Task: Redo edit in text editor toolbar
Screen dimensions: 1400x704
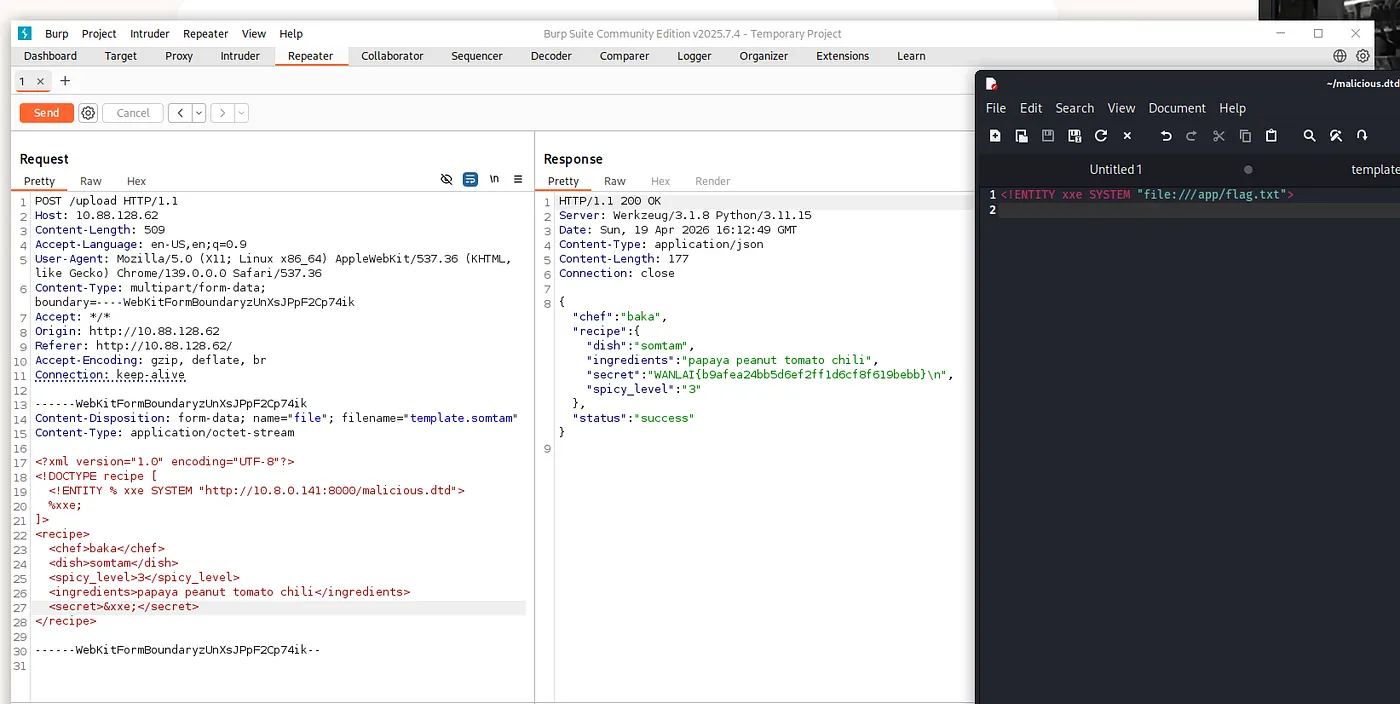Action: 1191,136
